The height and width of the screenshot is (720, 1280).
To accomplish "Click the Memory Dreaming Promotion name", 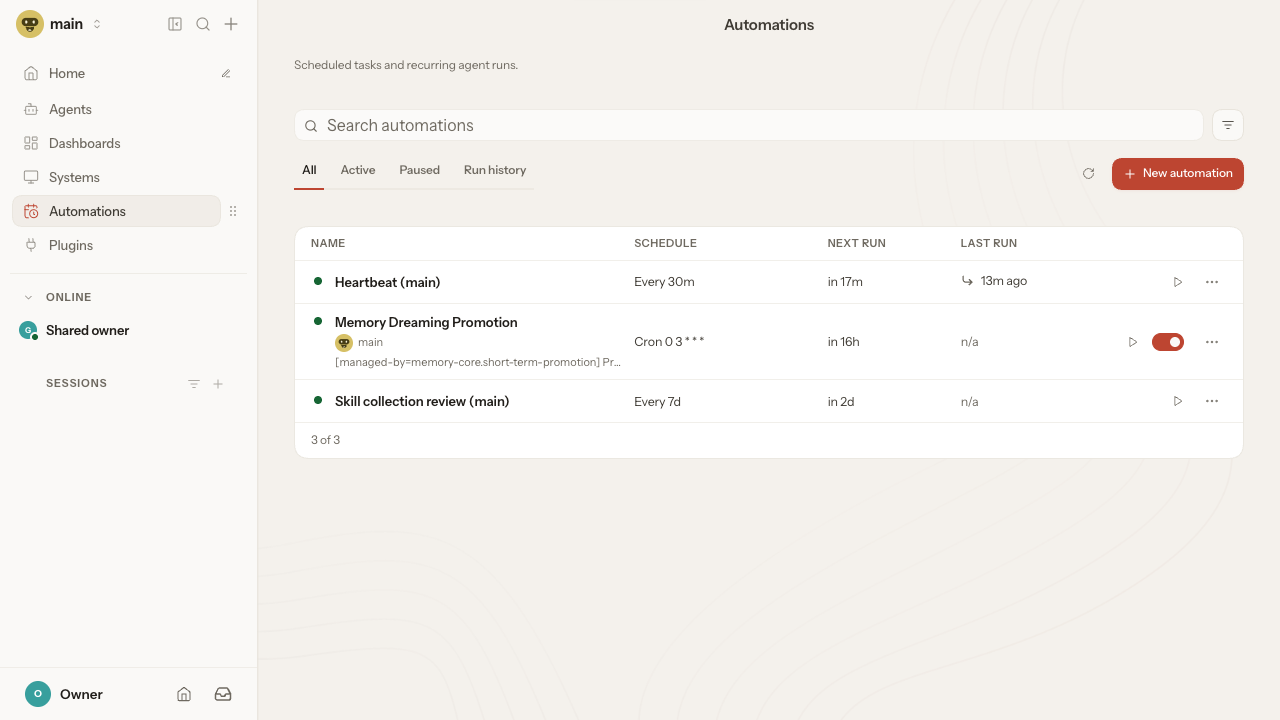I will (x=426, y=322).
